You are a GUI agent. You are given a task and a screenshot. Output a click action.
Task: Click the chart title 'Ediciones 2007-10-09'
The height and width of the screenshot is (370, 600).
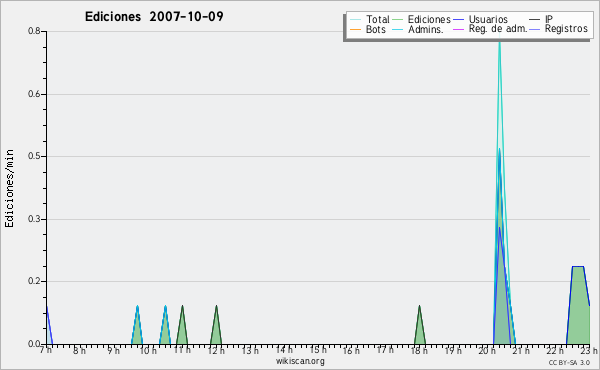click(x=154, y=17)
